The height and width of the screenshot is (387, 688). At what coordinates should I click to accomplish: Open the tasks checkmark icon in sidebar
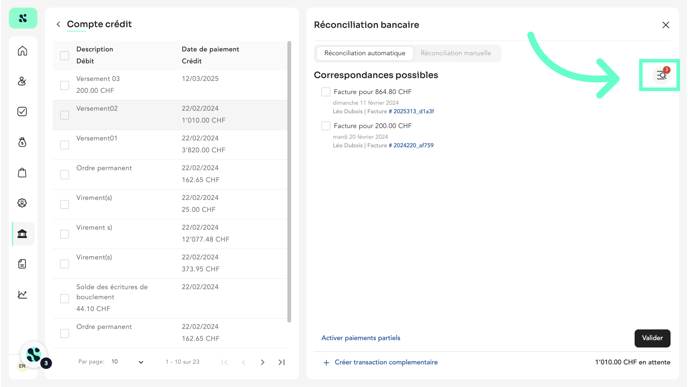(x=22, y=111)
